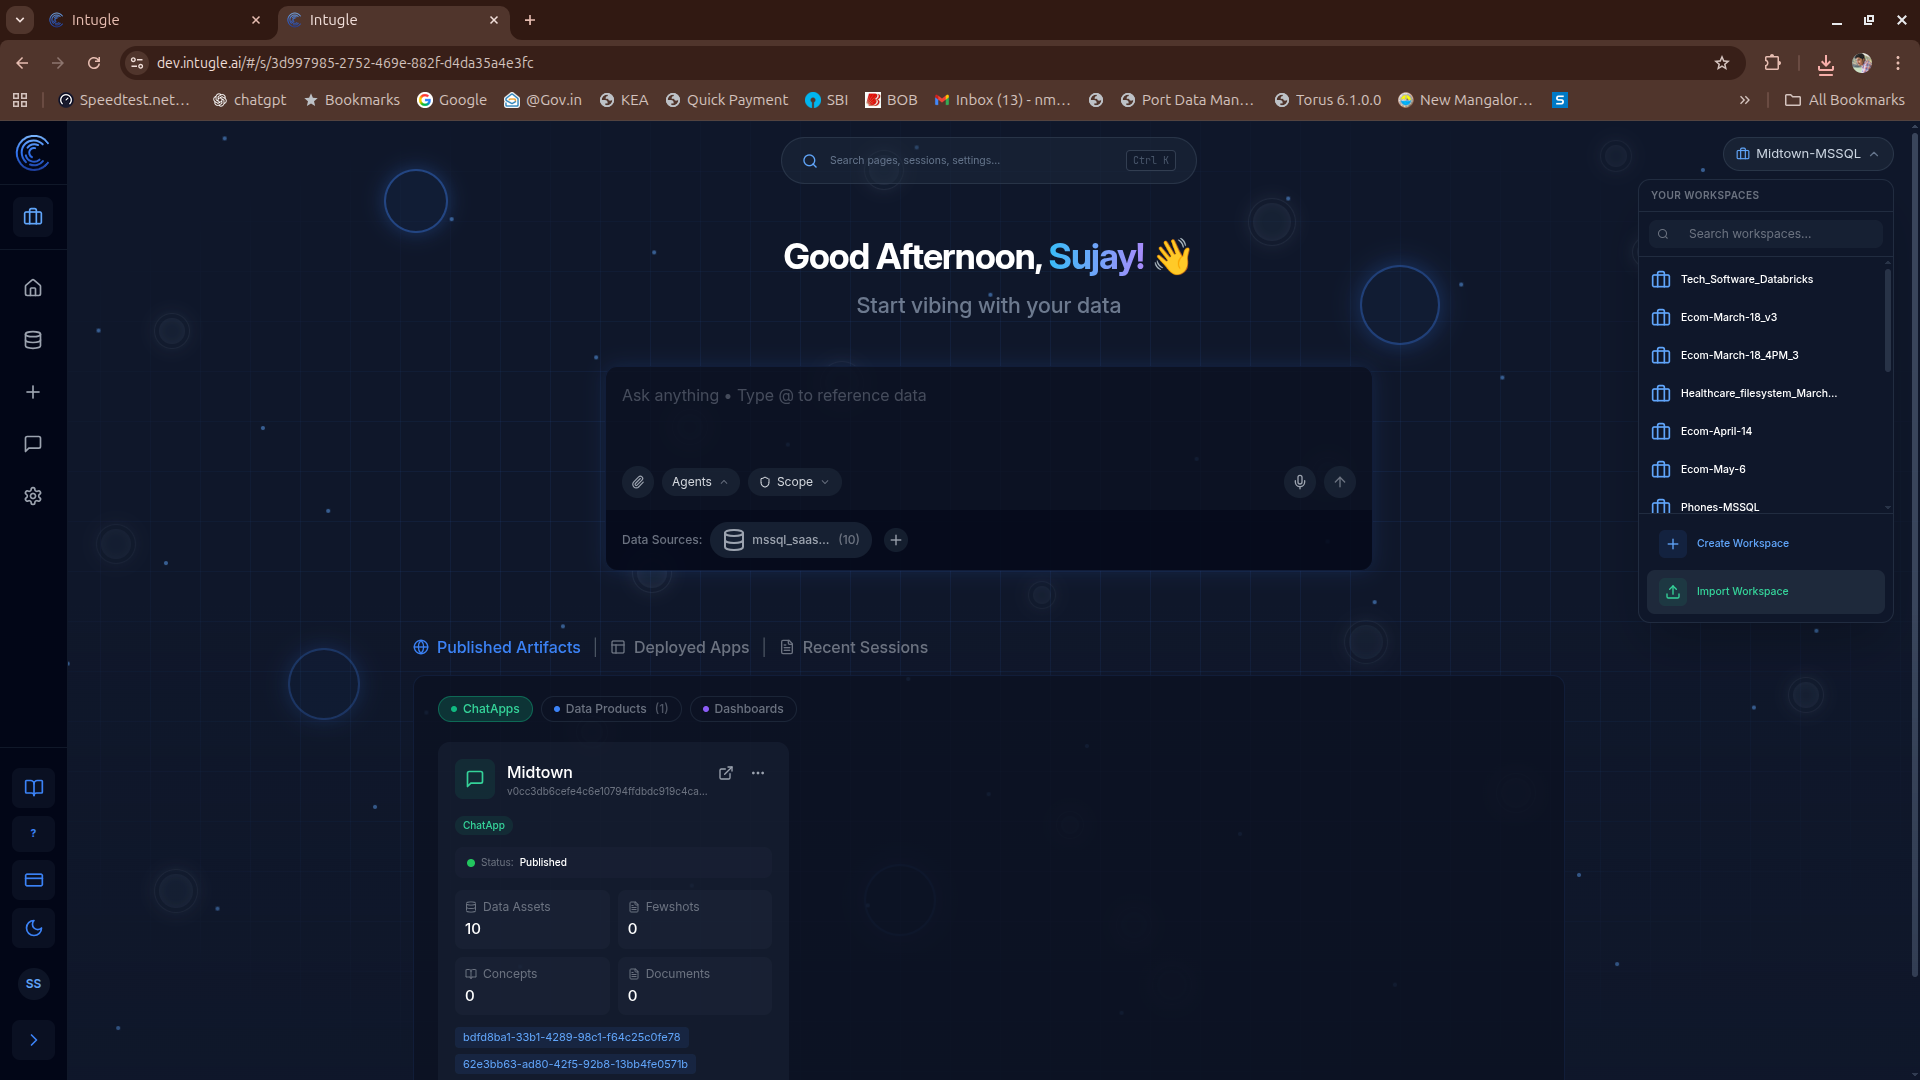The width and height of the screenshot is (1920, 1080).
Task: Select the Dashboards filter chip
Action: 743,709
